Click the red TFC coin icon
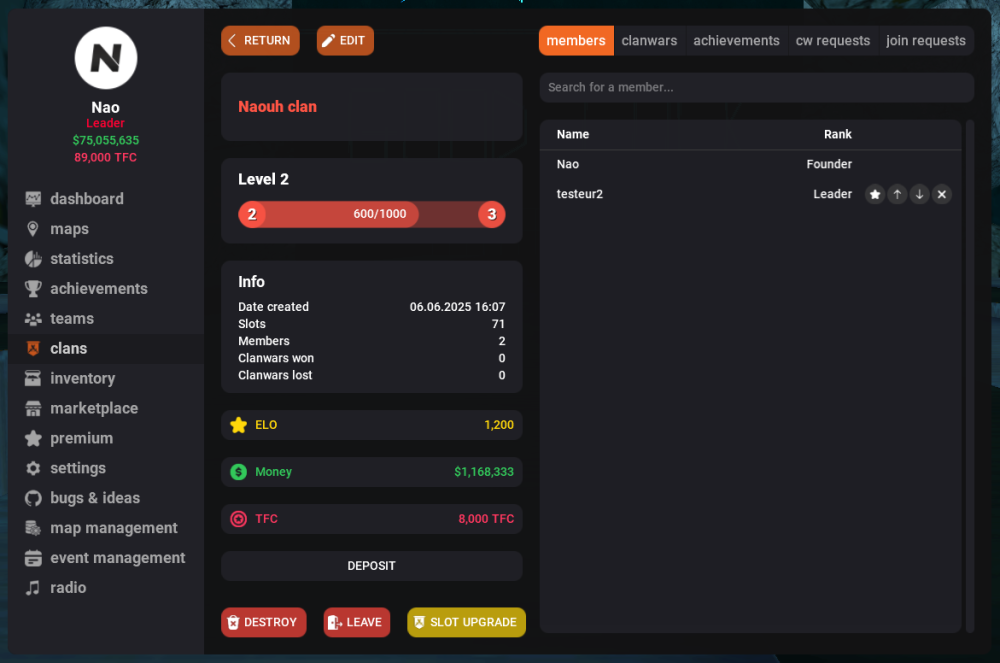The height and width of the screenshot is (663, 1000). tap(239, 519)
